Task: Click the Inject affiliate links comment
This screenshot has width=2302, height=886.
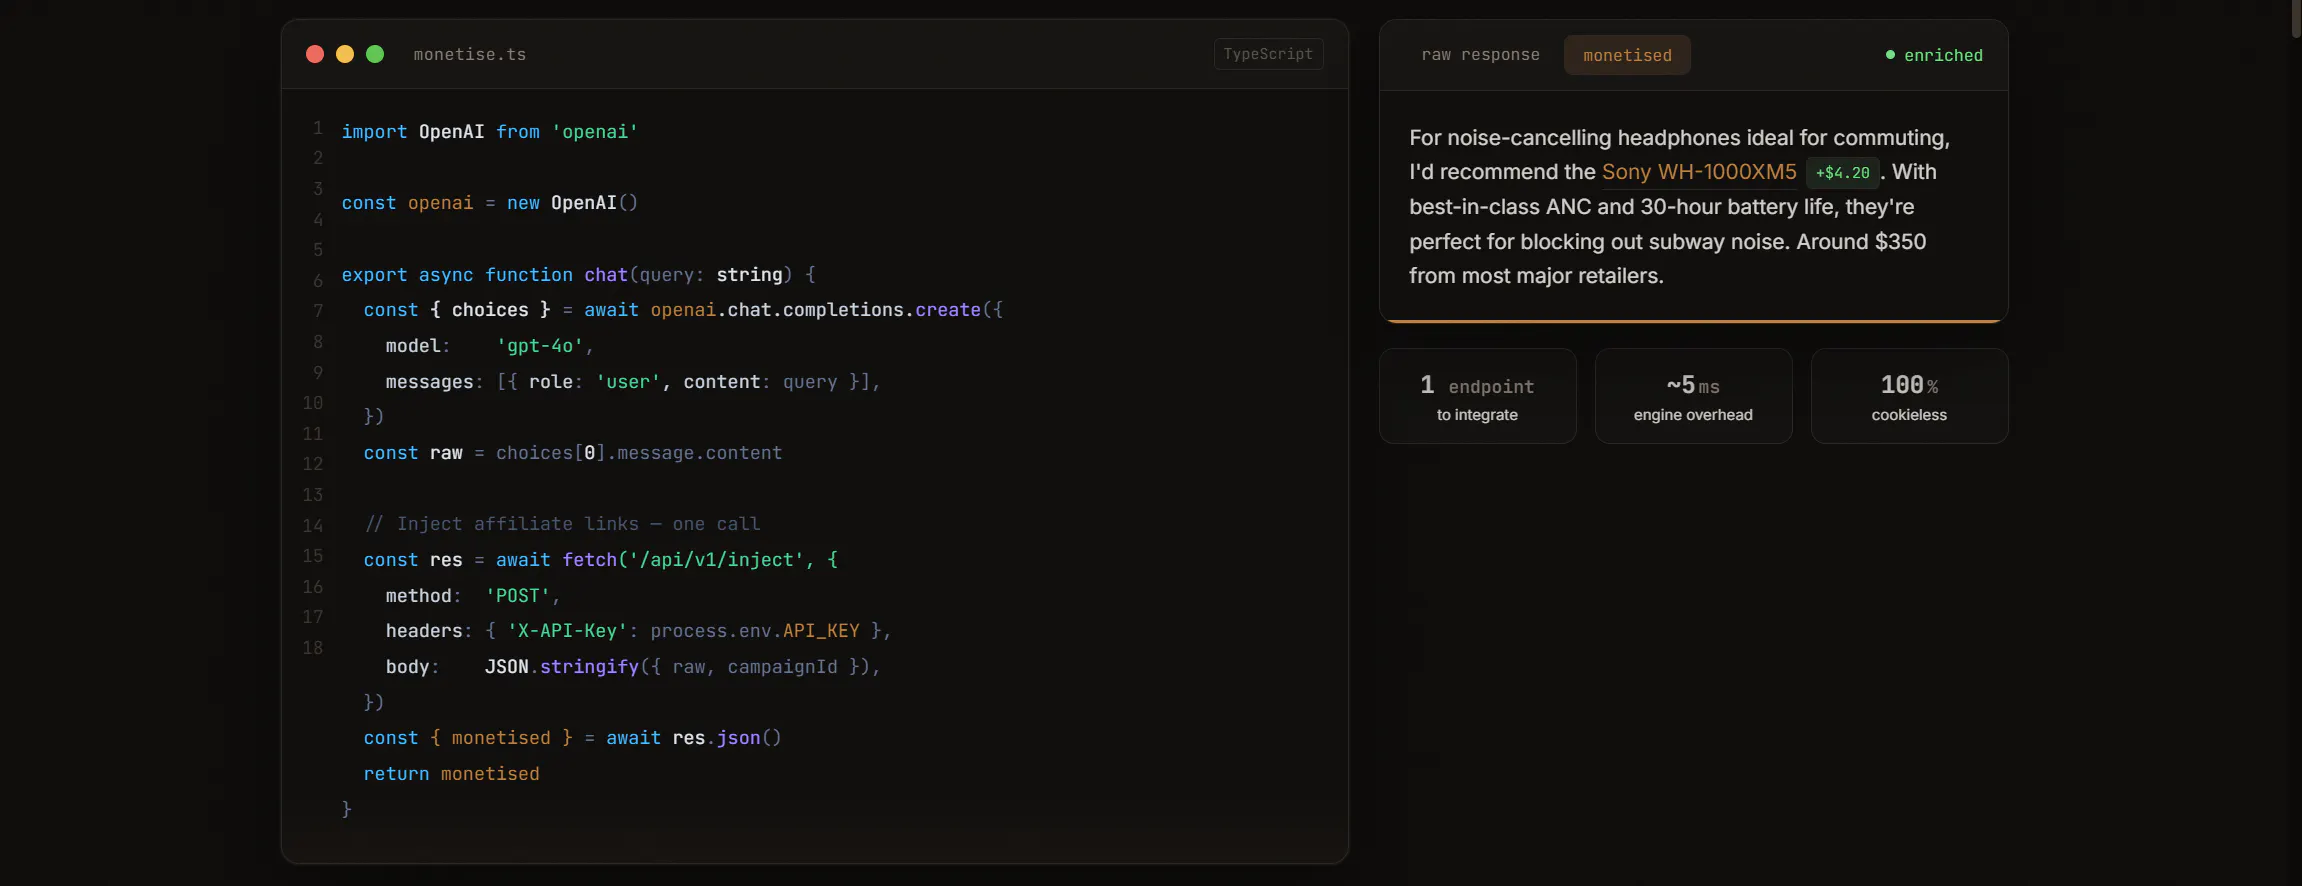Action: pyautogui.click(x=563, y=524)
